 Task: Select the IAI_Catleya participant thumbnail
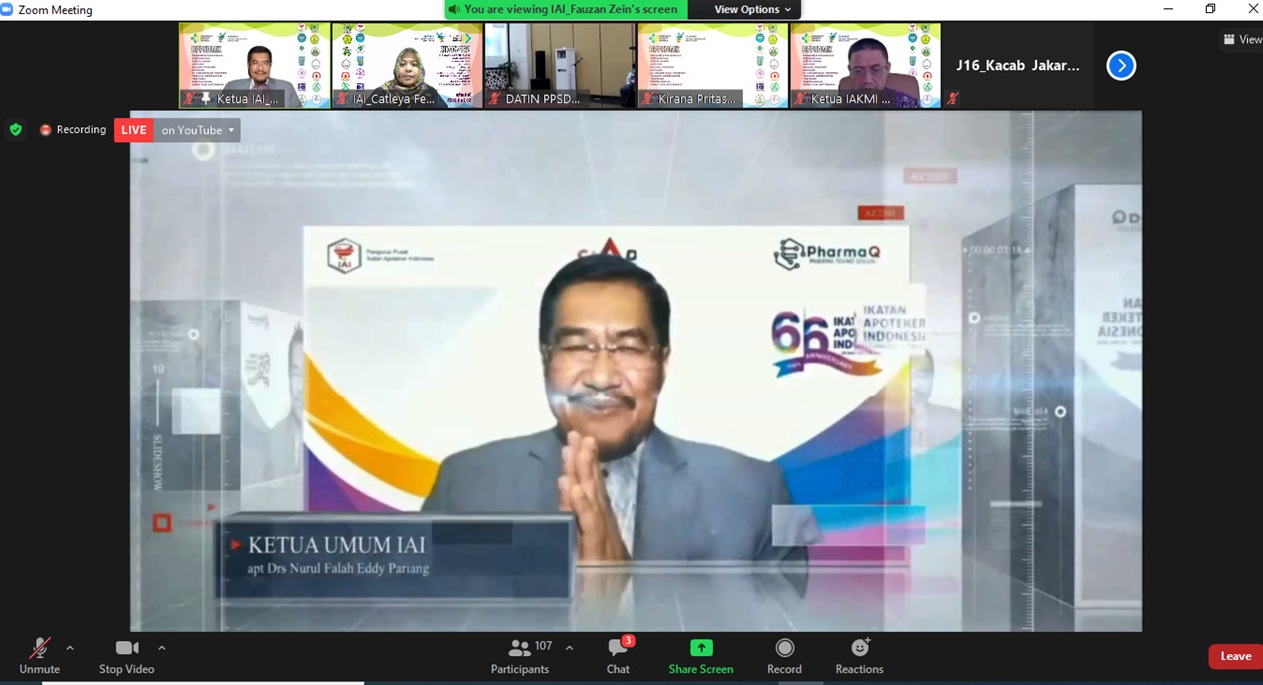(407, 65)
